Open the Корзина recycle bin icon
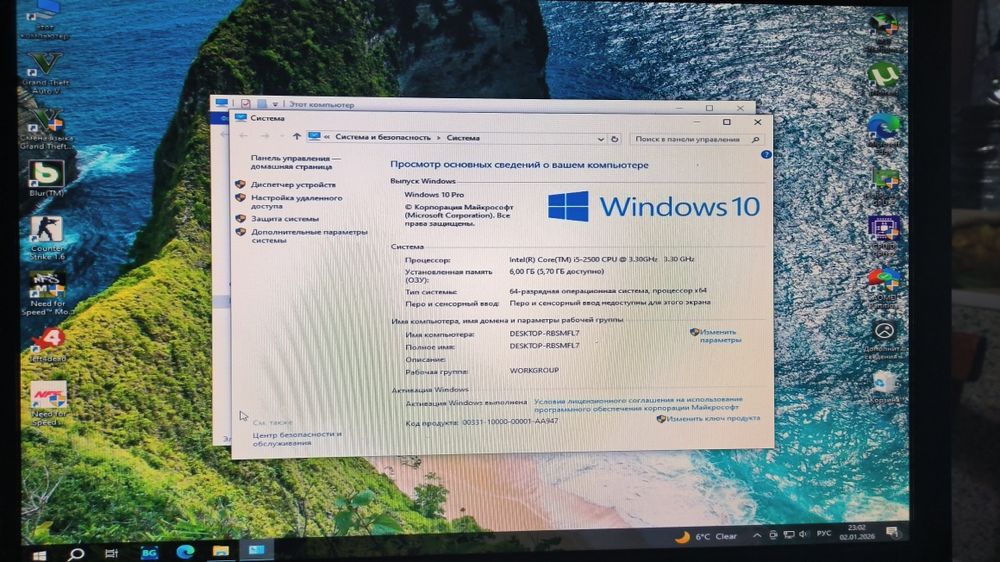This screenshot has height=562, width=1000. tap(884, 387)
